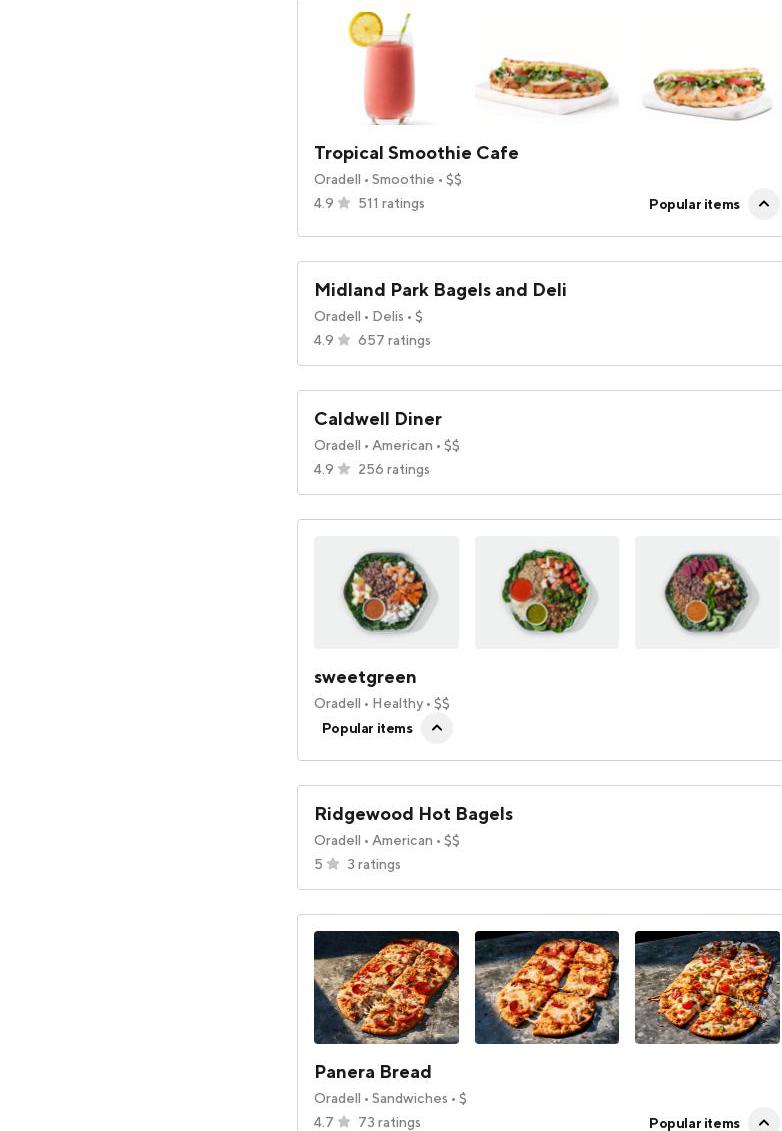Click the middle Panera flatbread pizza photo
782x1131 pixels.
click(546, 987)
